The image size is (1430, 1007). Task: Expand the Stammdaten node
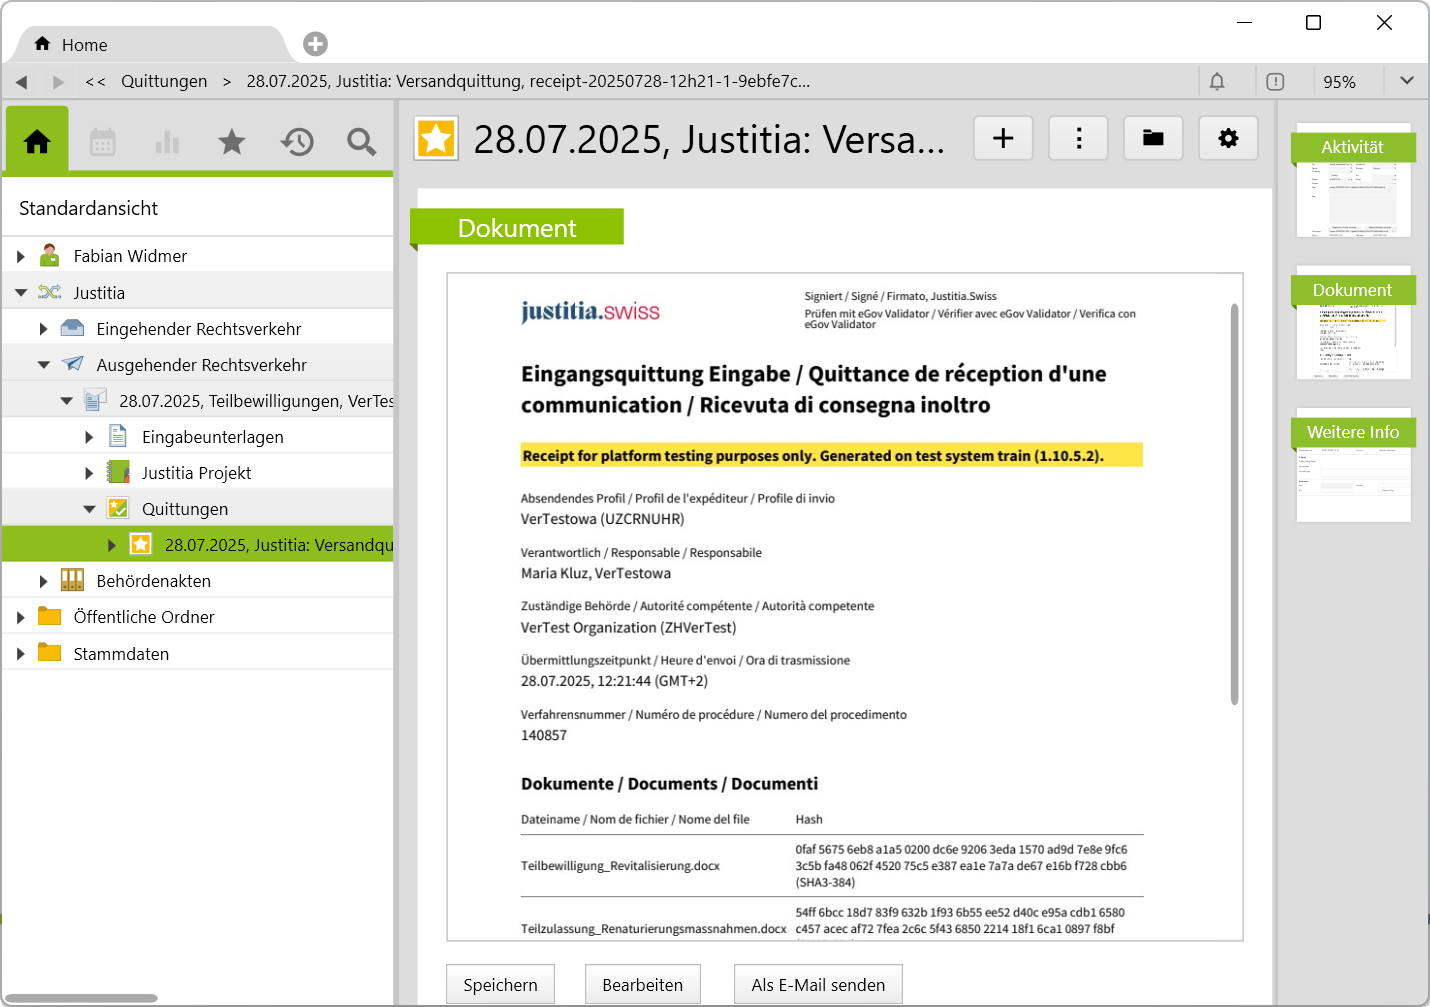20,653
